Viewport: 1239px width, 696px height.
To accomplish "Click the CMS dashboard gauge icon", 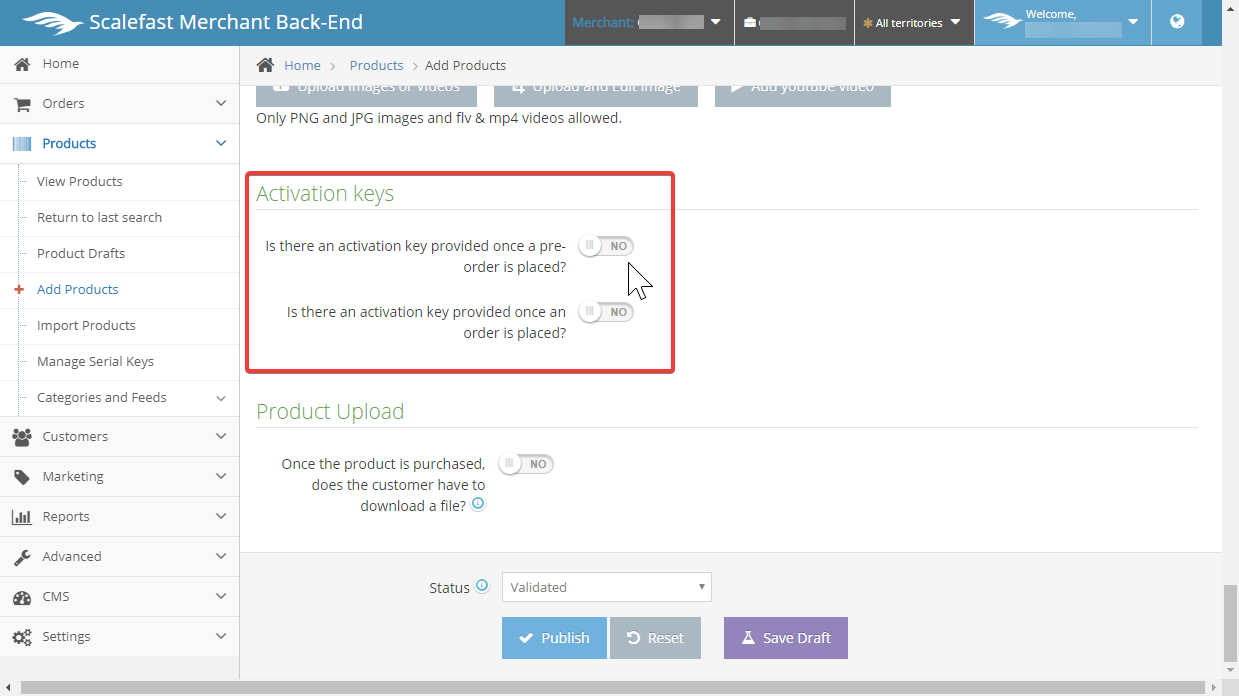I will coord(22,597).
